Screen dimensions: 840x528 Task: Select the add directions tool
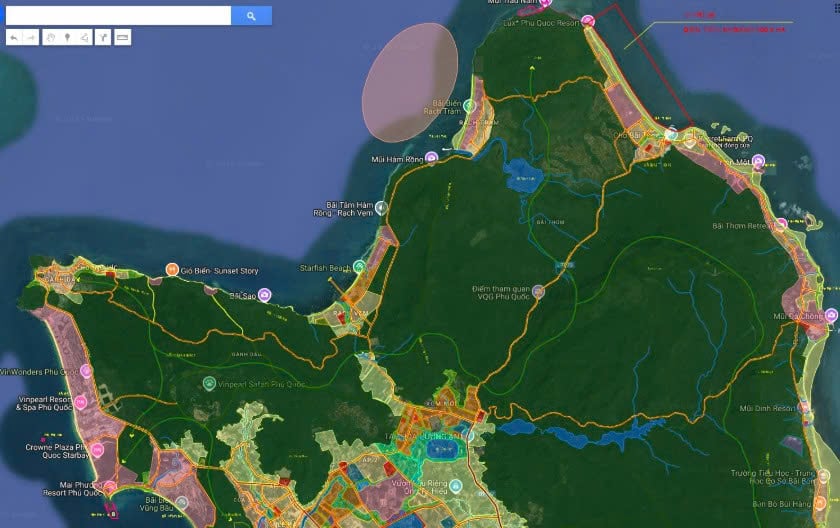[102, 38]
